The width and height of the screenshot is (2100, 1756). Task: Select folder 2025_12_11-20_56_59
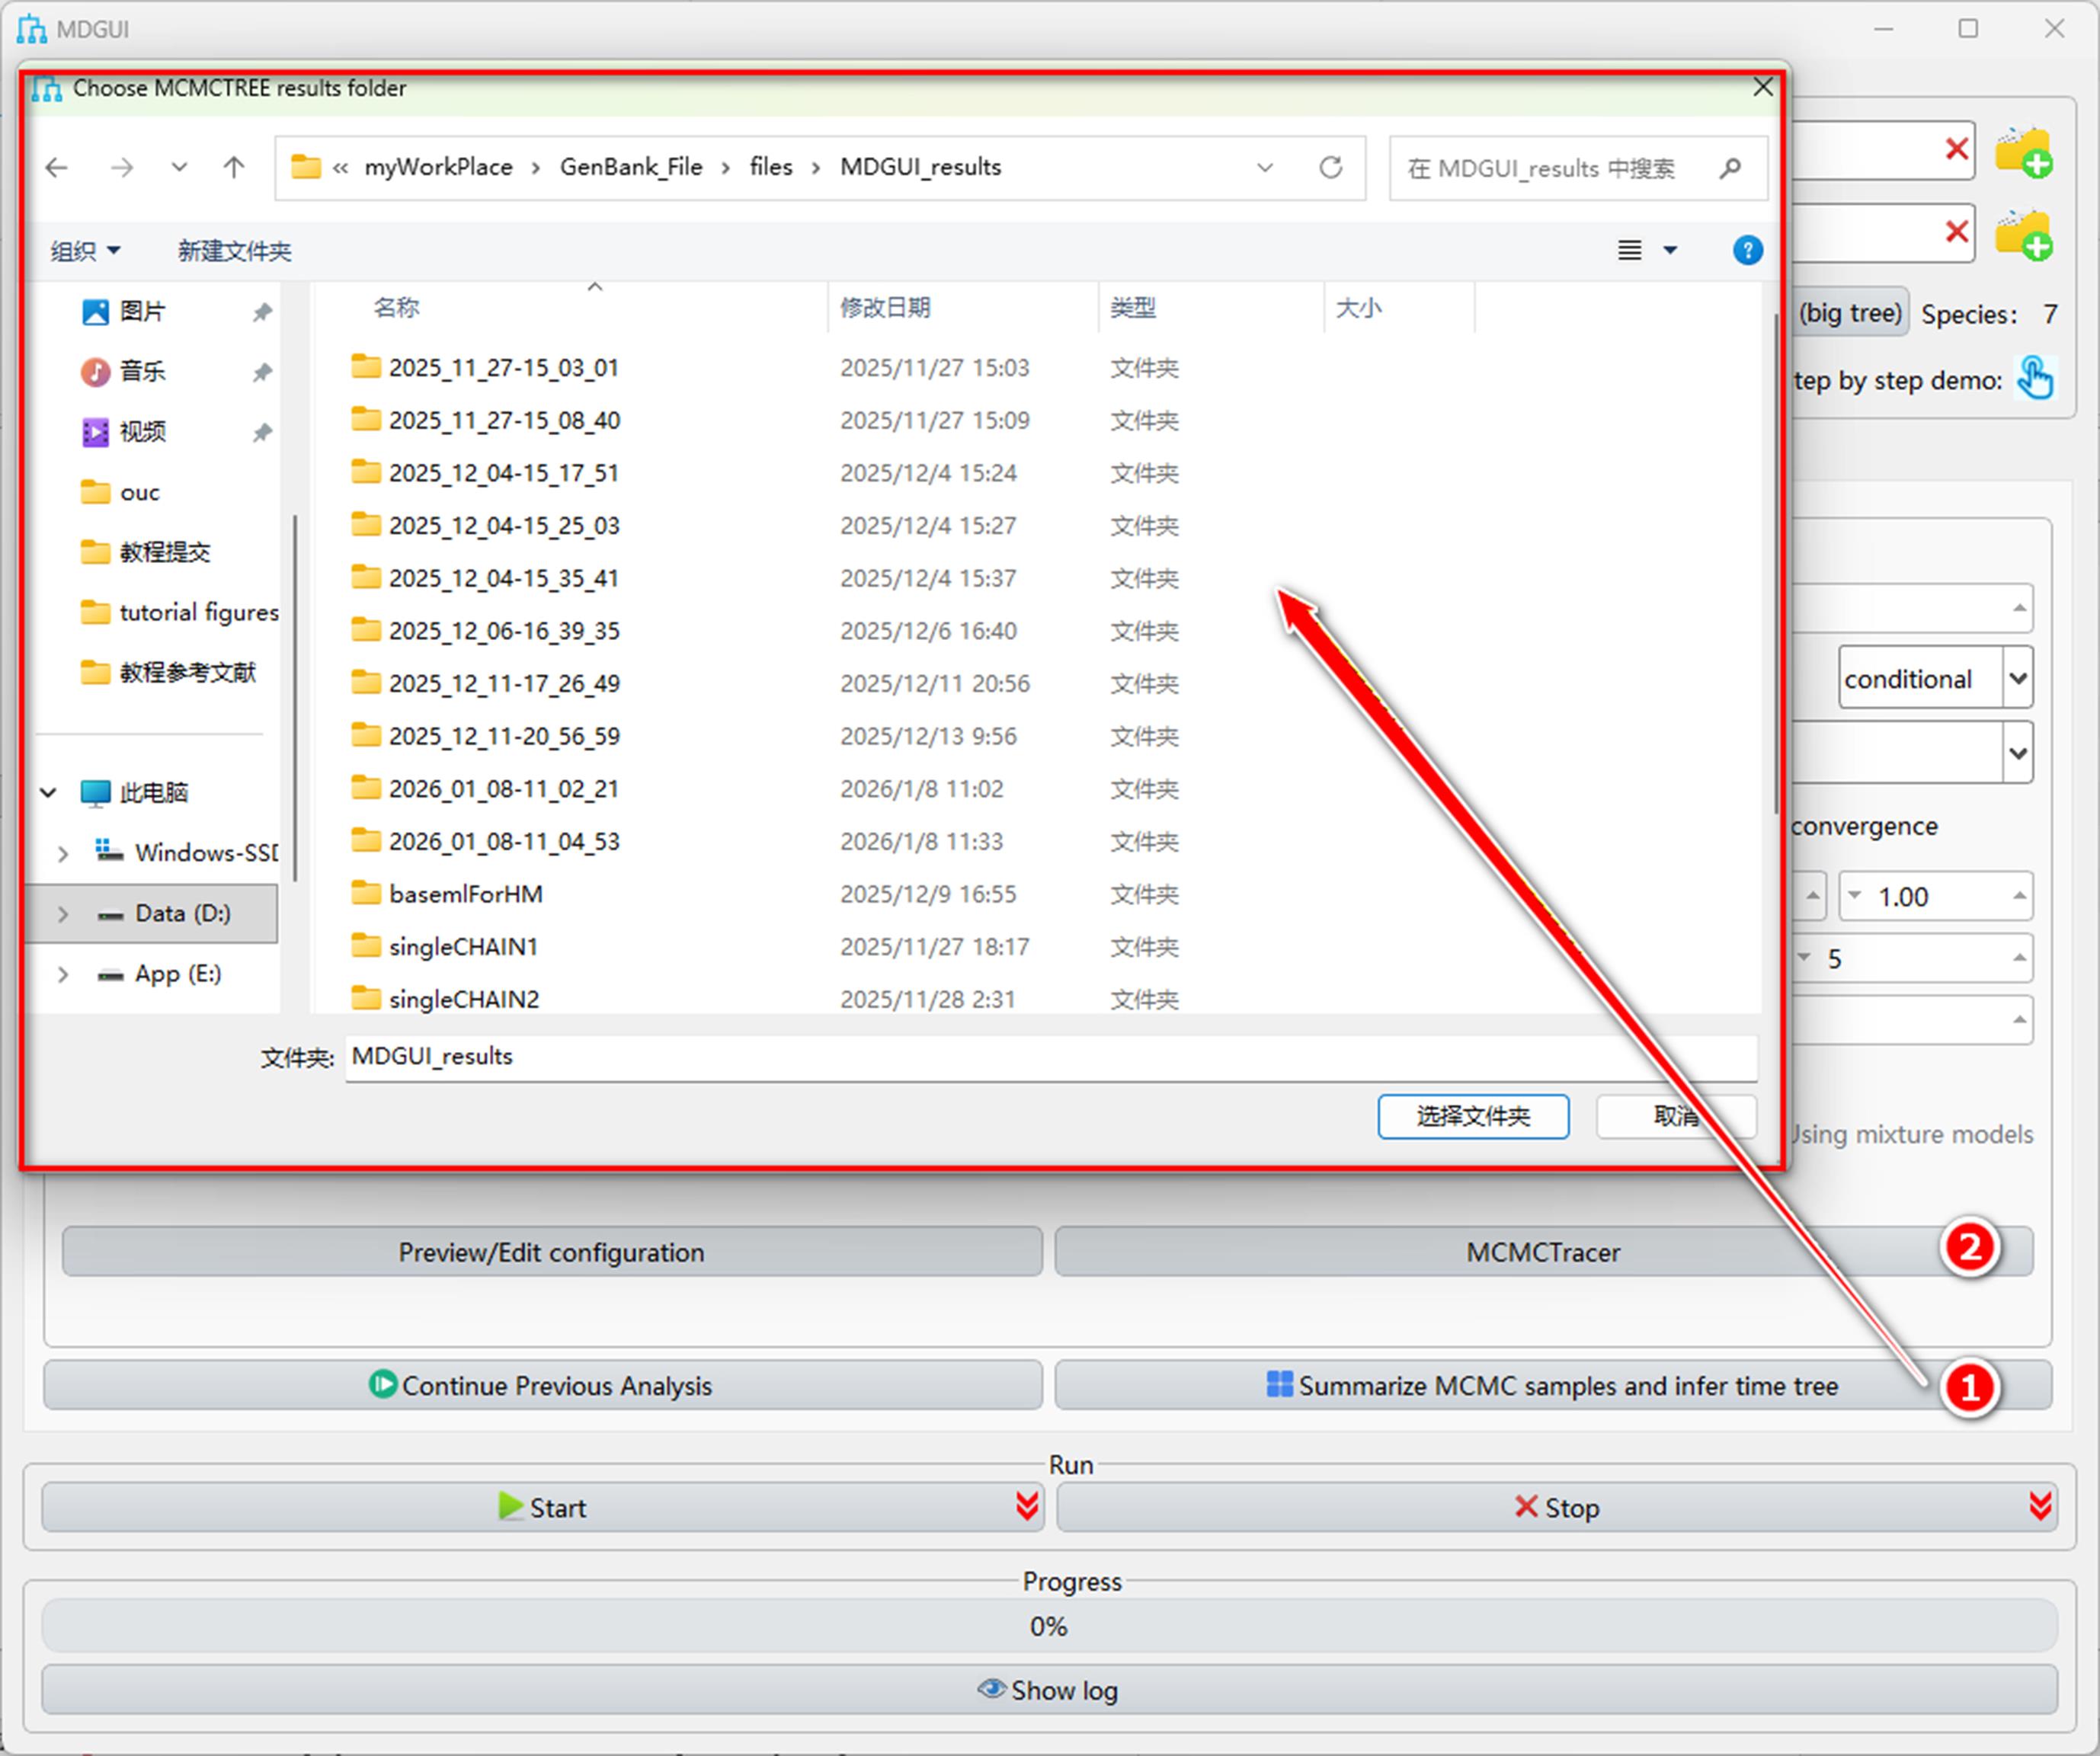pyautogui.click(x=504, y=737)
